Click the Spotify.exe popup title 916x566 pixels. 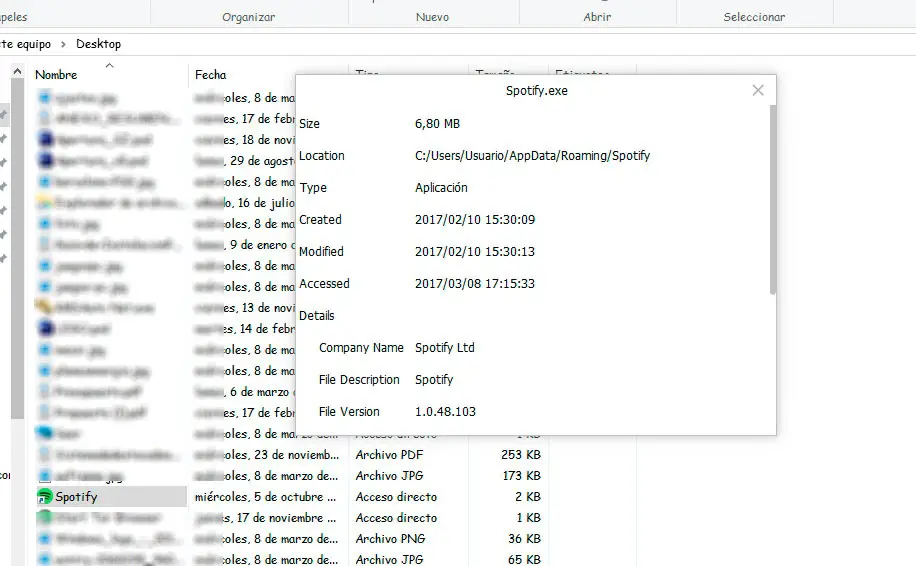pyautogui.click(x=536, y=91)
